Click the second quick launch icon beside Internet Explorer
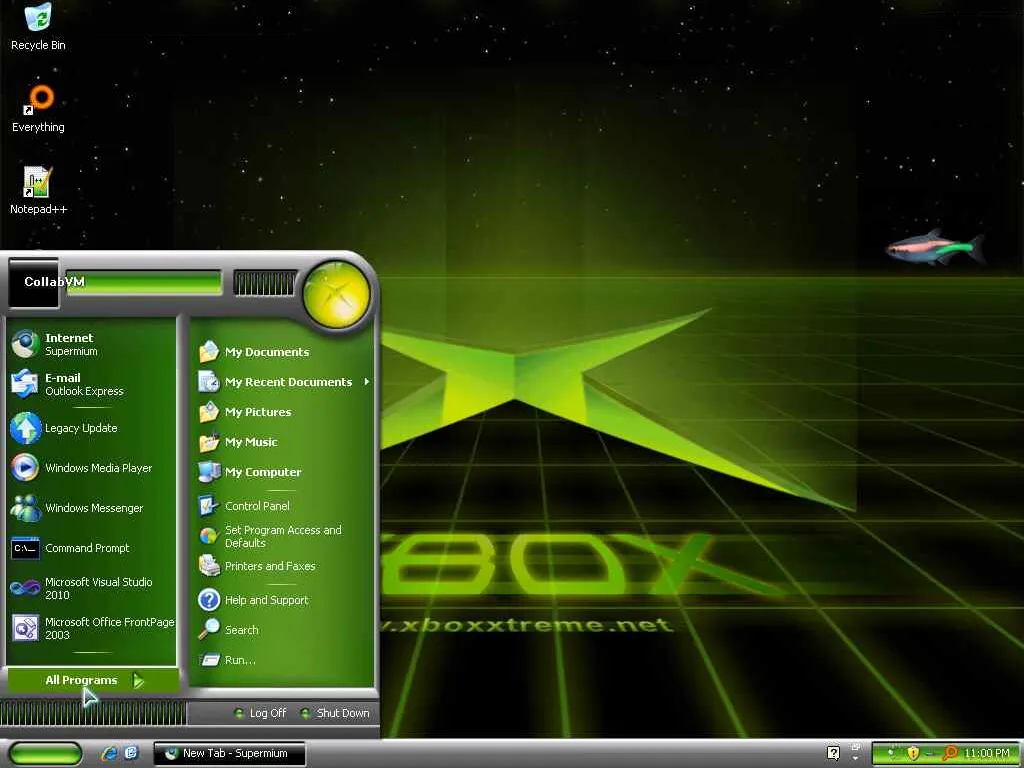1024x768 pixels. tap(131, 753)
